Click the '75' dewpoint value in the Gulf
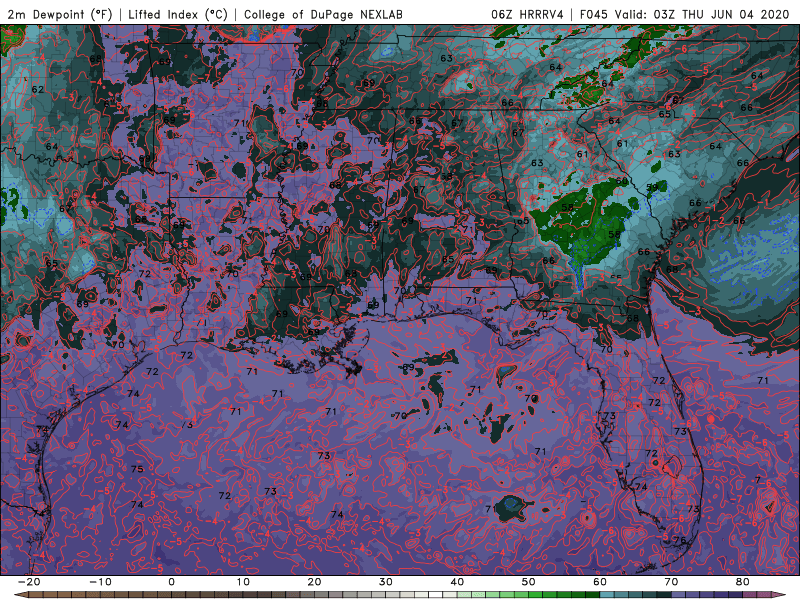The height and width of the screenshot is (600, 800). [x=137, y=469]
